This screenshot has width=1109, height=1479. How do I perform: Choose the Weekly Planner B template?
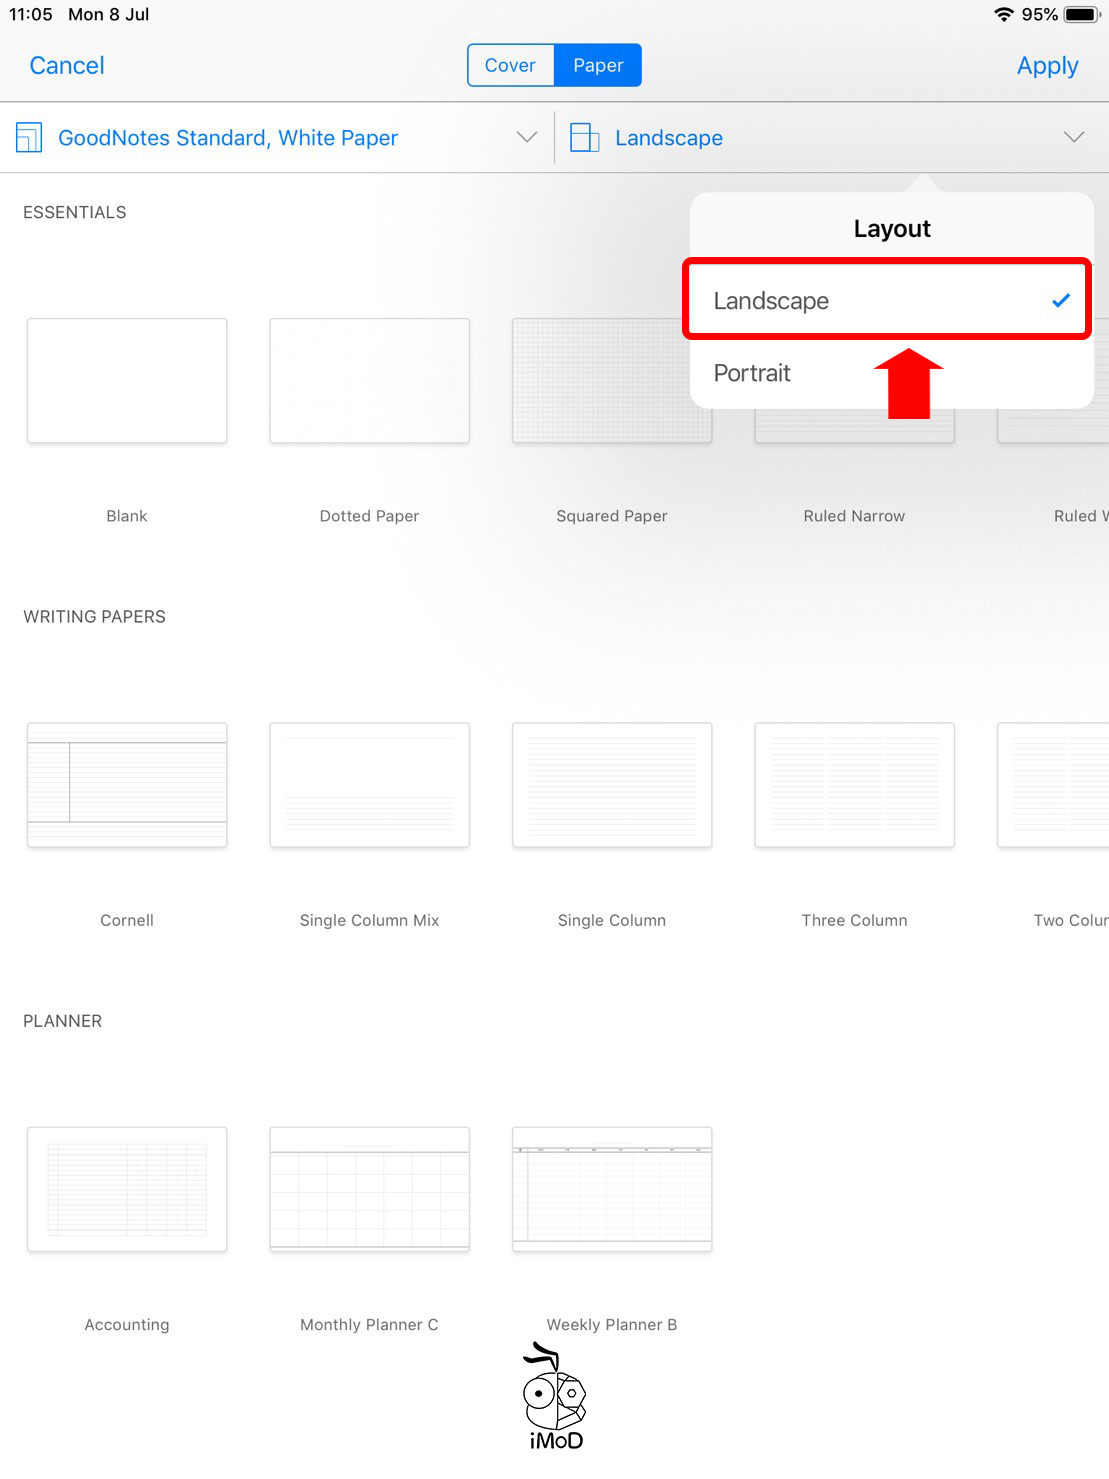[x=612, y=1189]
